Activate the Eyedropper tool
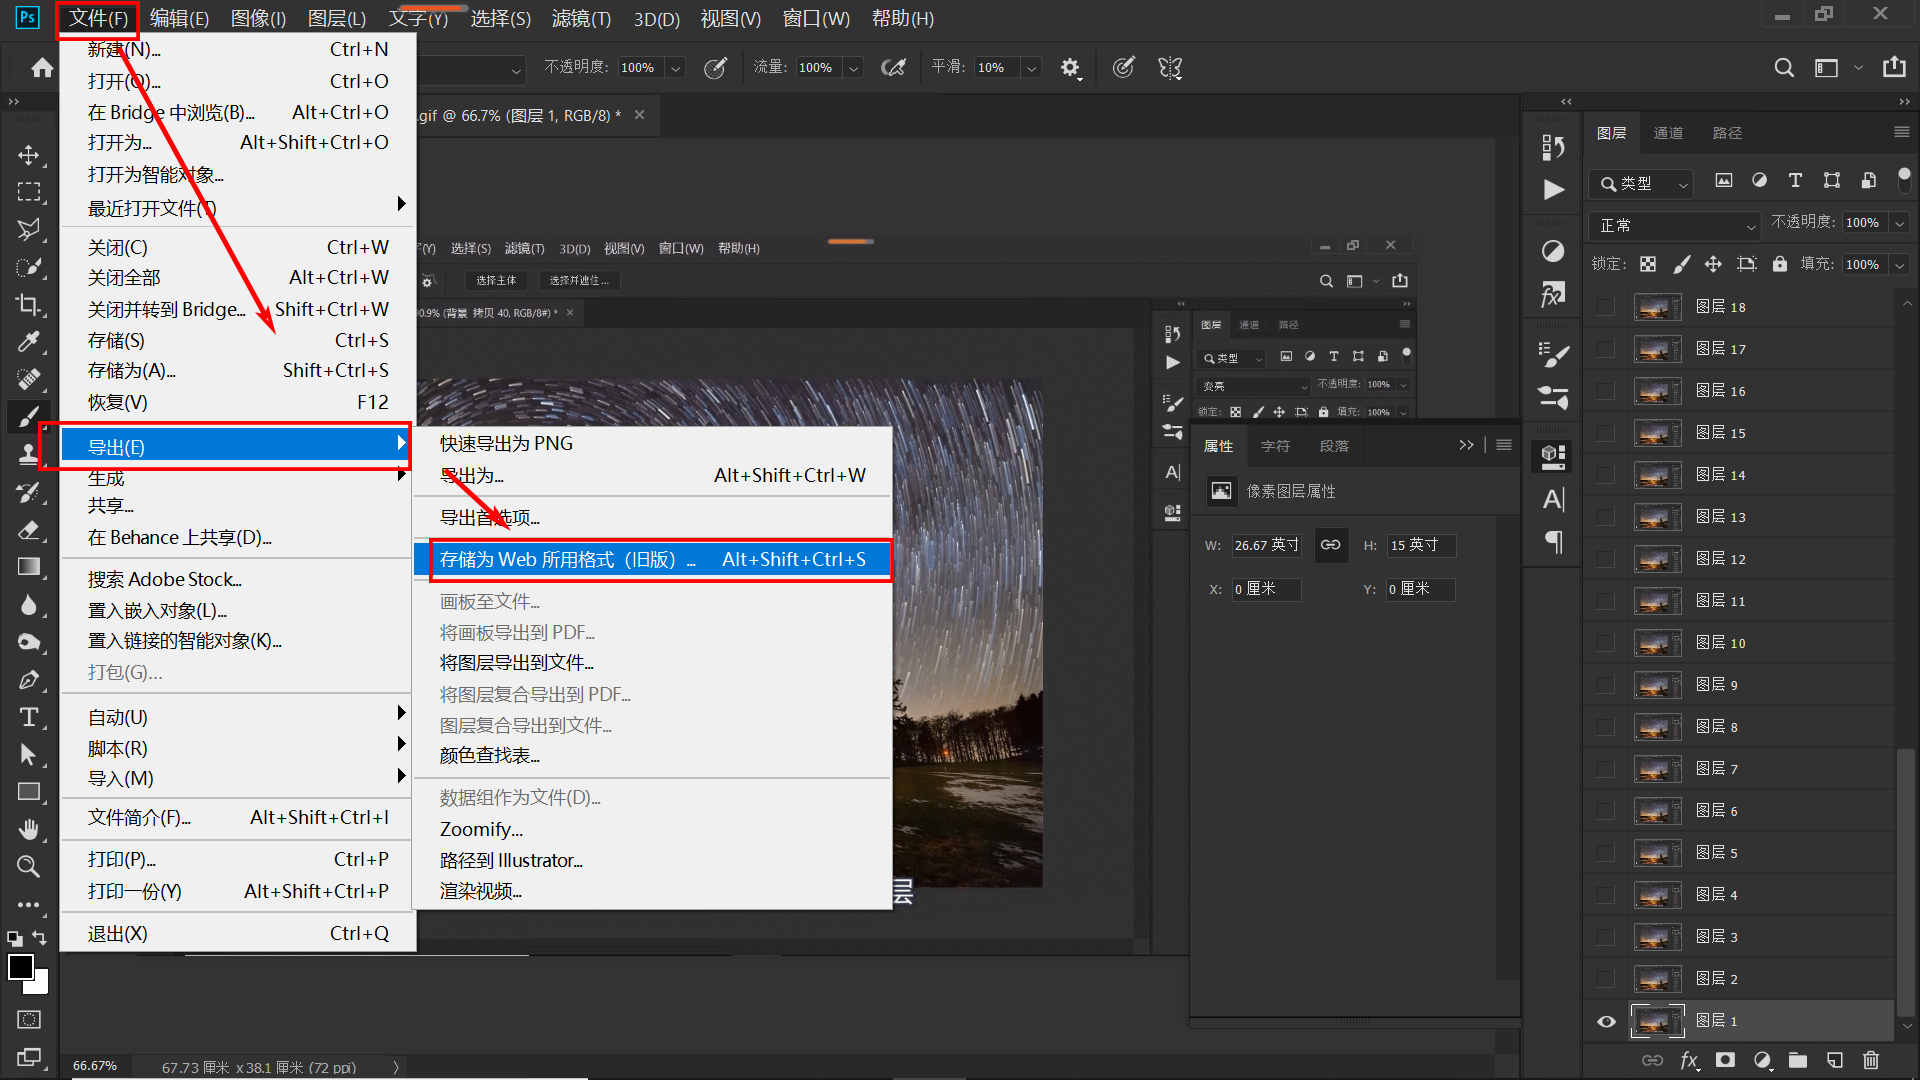Image resolution: width=1920 pixels, height=1080 pixels. tap(29, 342)
